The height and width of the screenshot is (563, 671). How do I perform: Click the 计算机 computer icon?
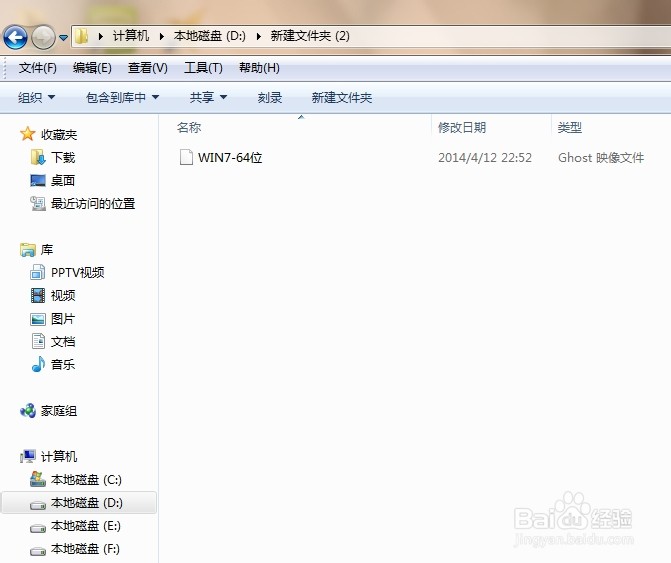point(28,456)
